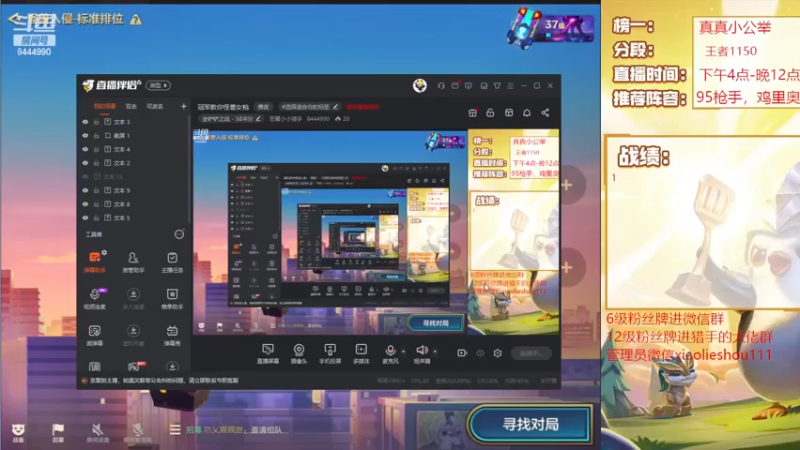This screenshot has height=450, width=800.
Task: Toggle visibility of layer 文本 3
Action: click(x=85, y=122)
